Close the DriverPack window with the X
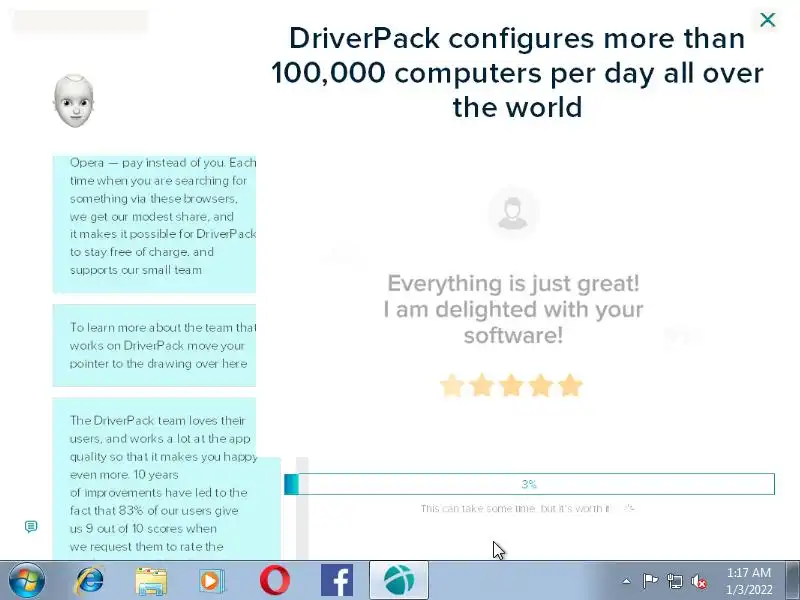The height and width of the screenshot is (600, 800). point(767,20)
